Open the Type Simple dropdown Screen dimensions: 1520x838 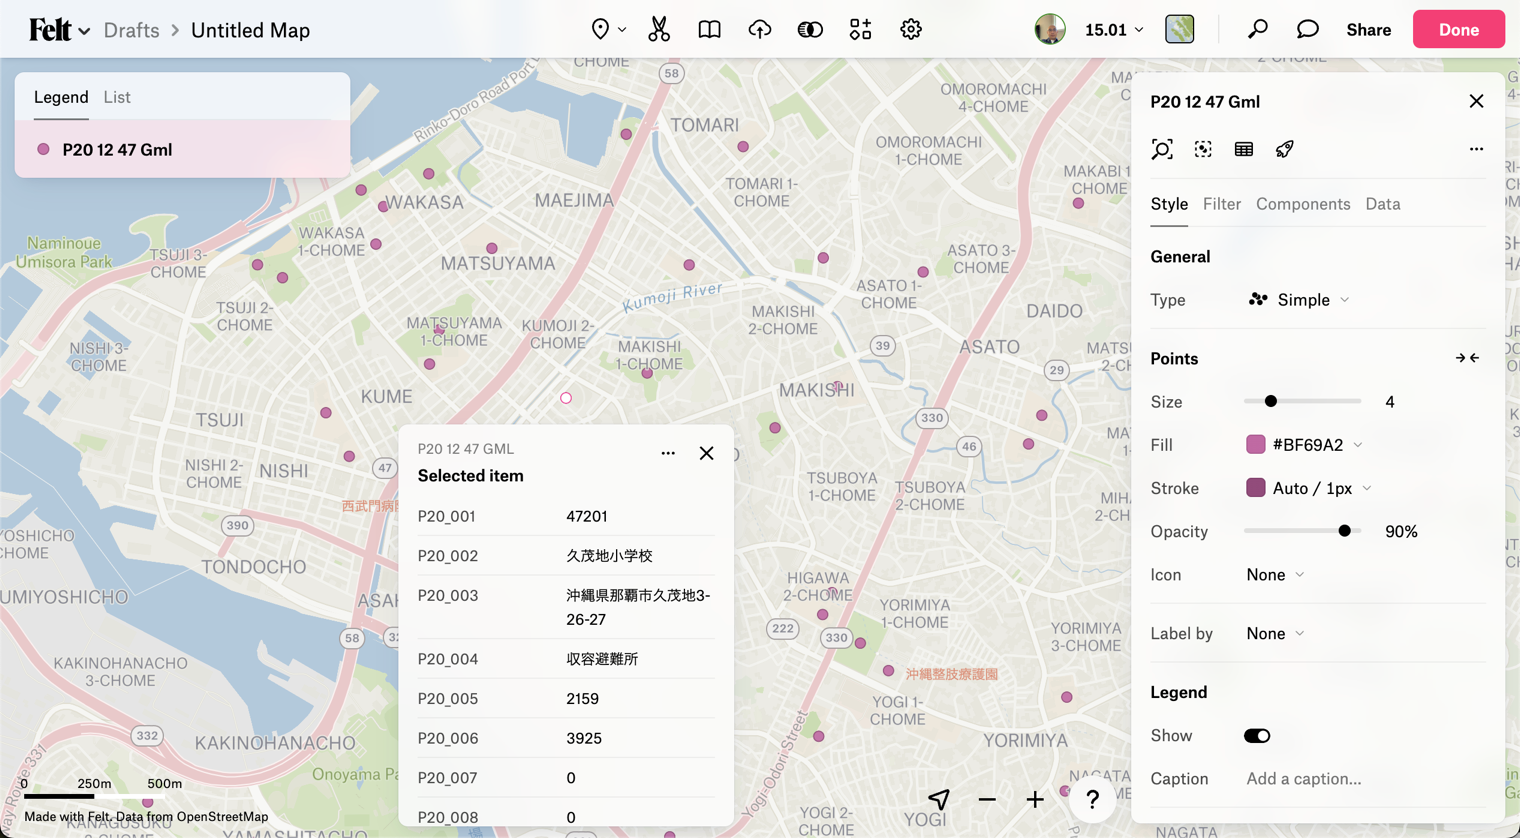tap(1298, 300)
